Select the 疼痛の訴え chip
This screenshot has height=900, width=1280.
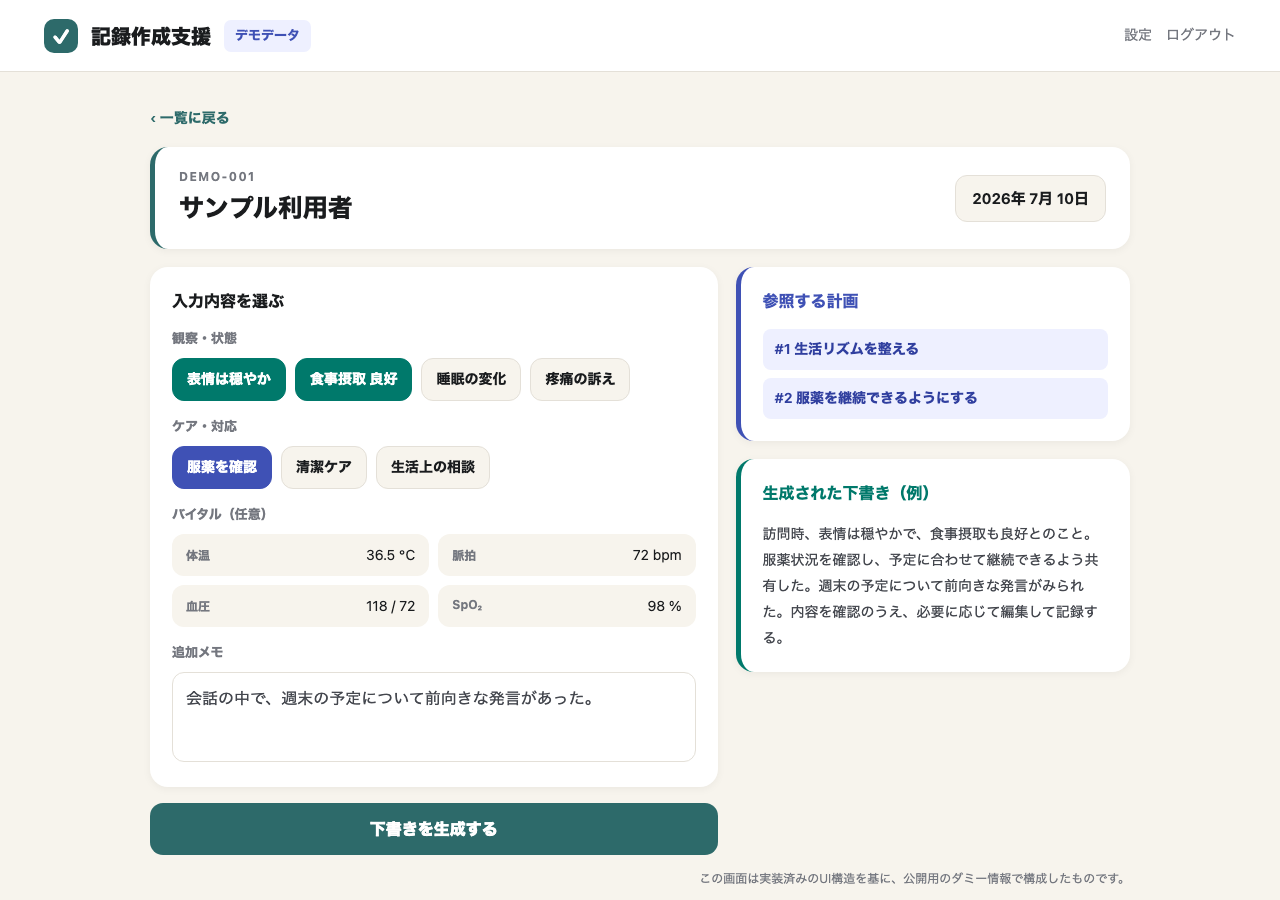tap(580, 379)
